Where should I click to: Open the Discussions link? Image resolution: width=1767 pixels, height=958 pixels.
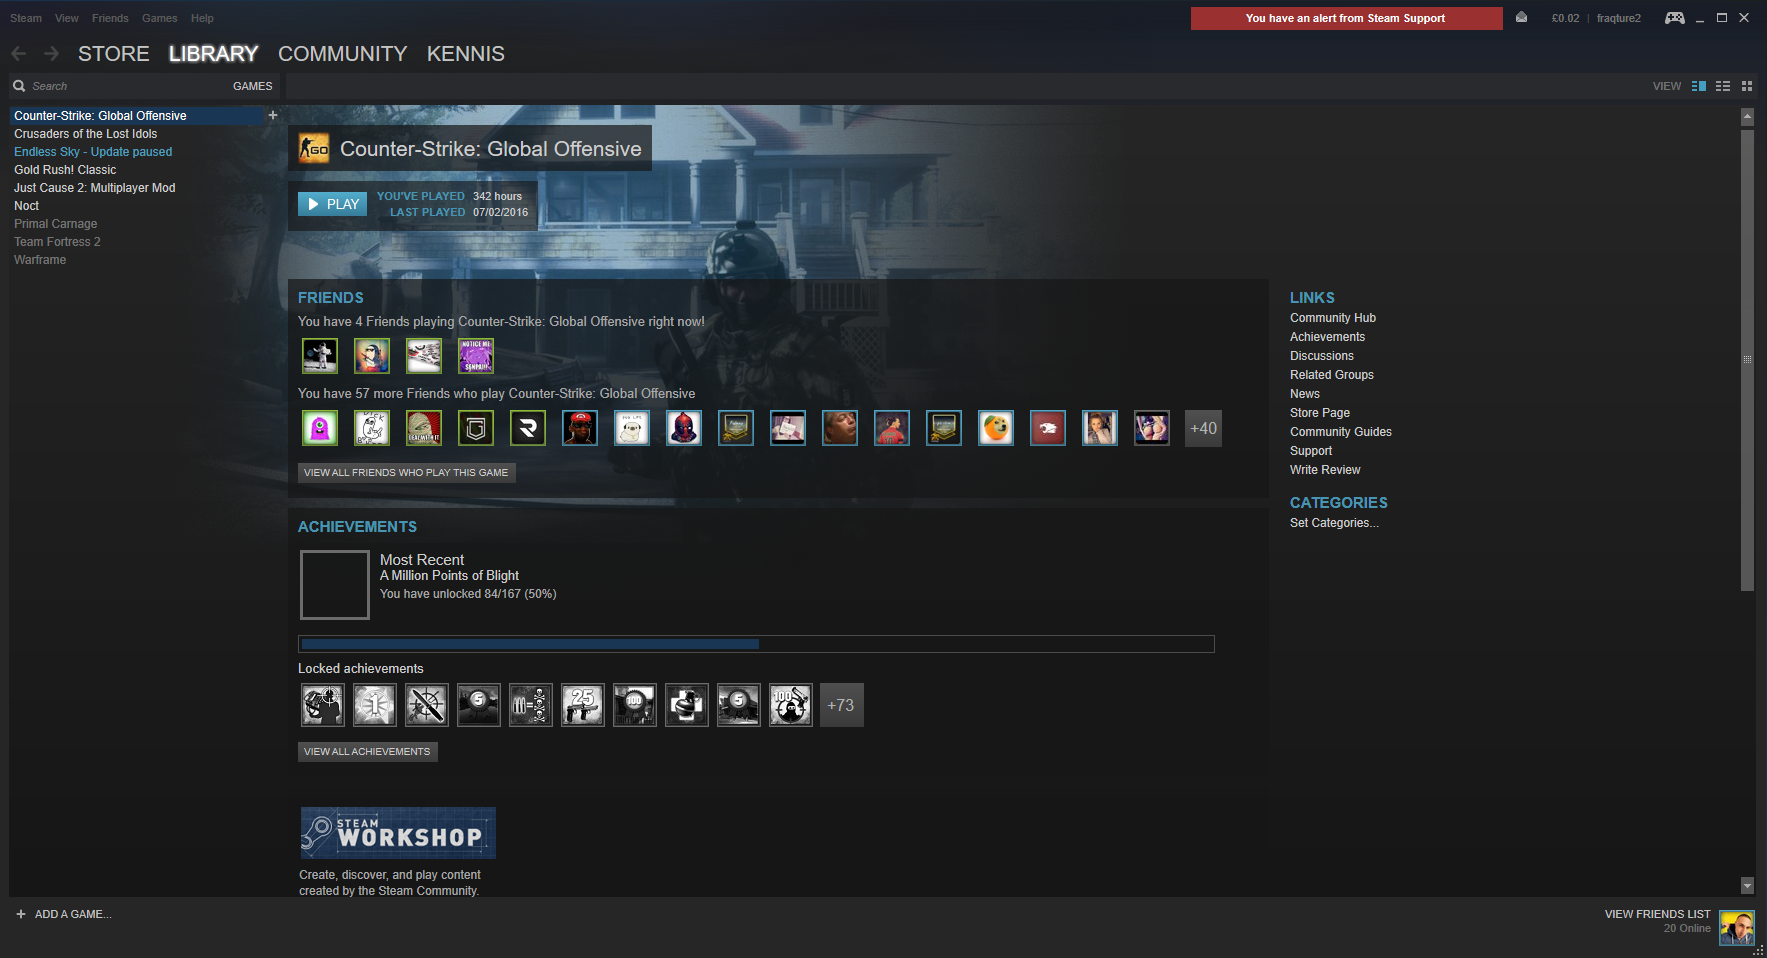(1322, 356)
